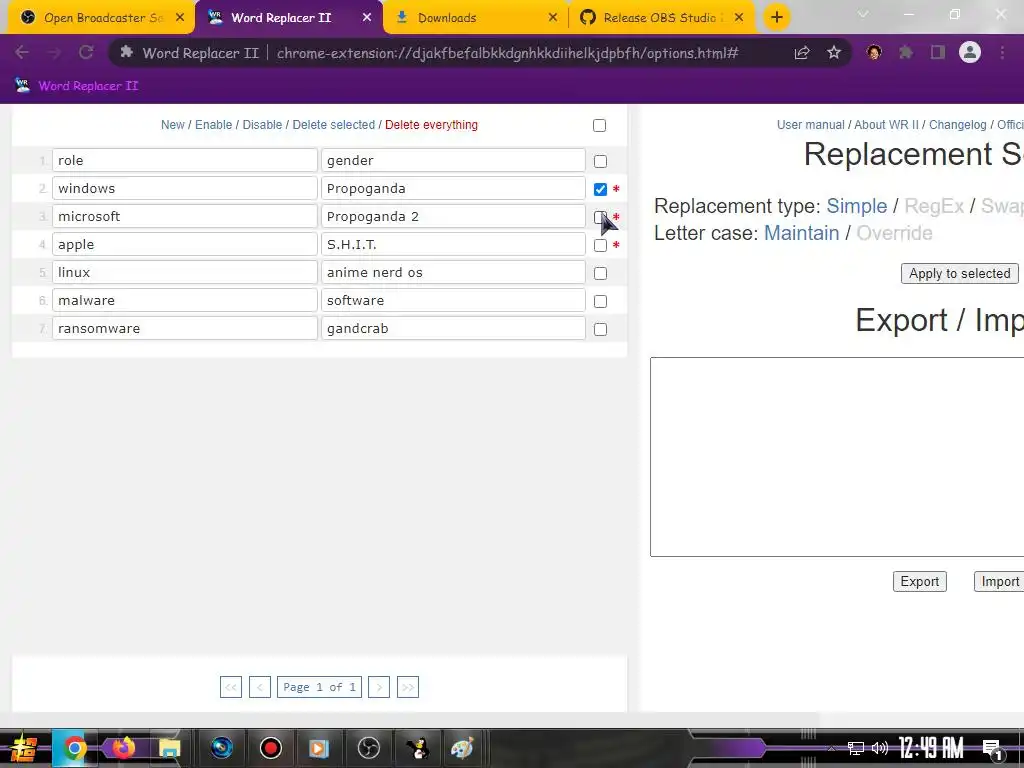
Task: Click Delete selected link
Action: tap(334, 125)
